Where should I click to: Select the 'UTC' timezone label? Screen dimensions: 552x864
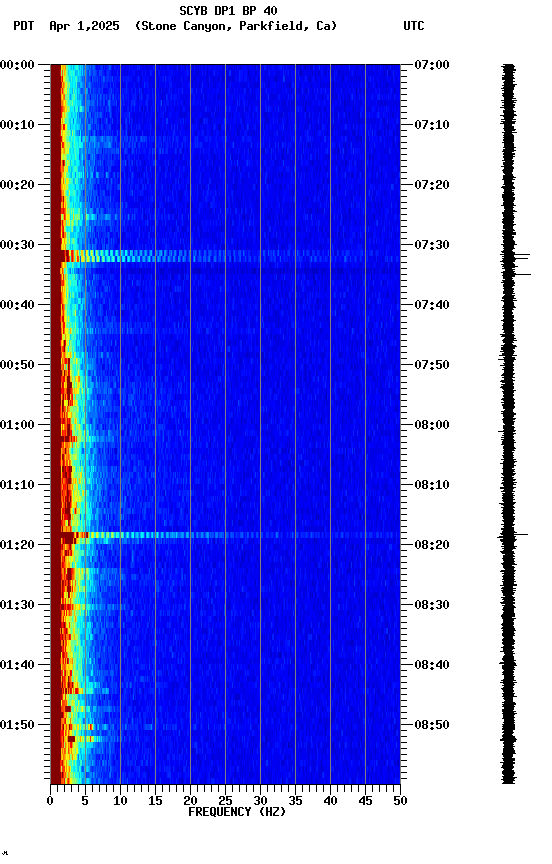(414, 26)
